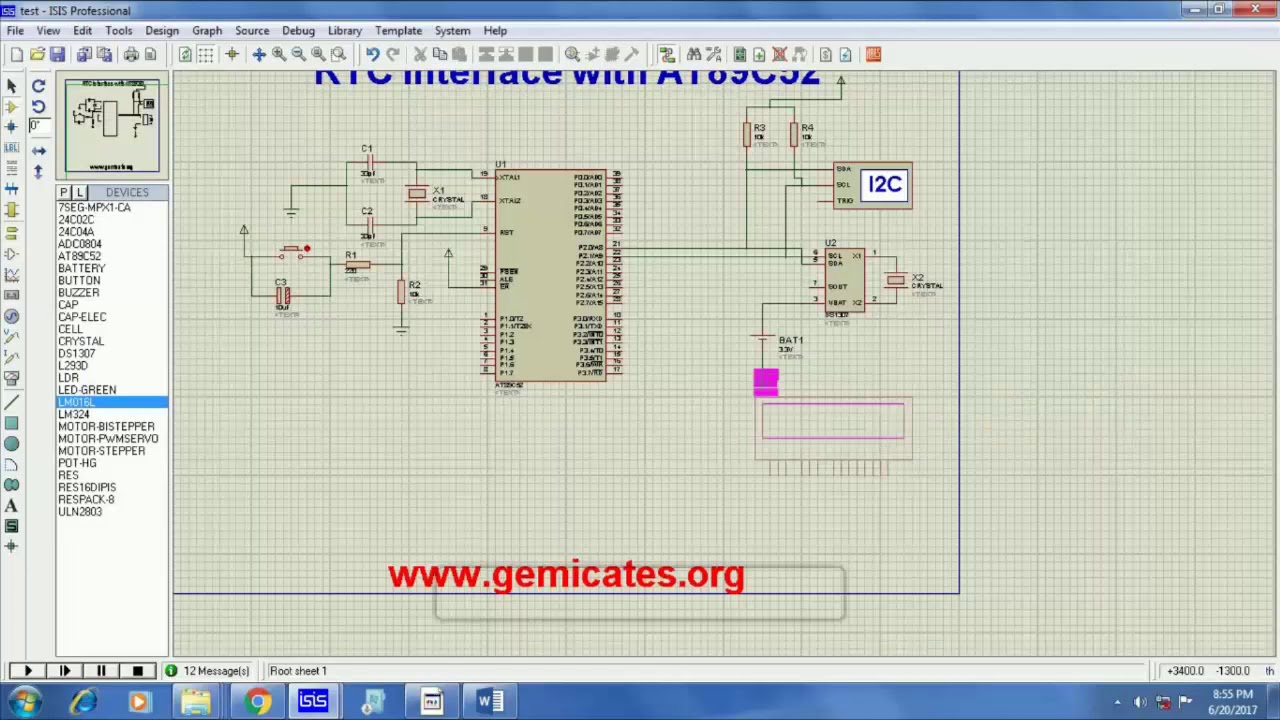Zoom out using magnifier minus icon
The width and height of the screenshot is (1280, 720).
pyautogui.click(x=299, y=54)
